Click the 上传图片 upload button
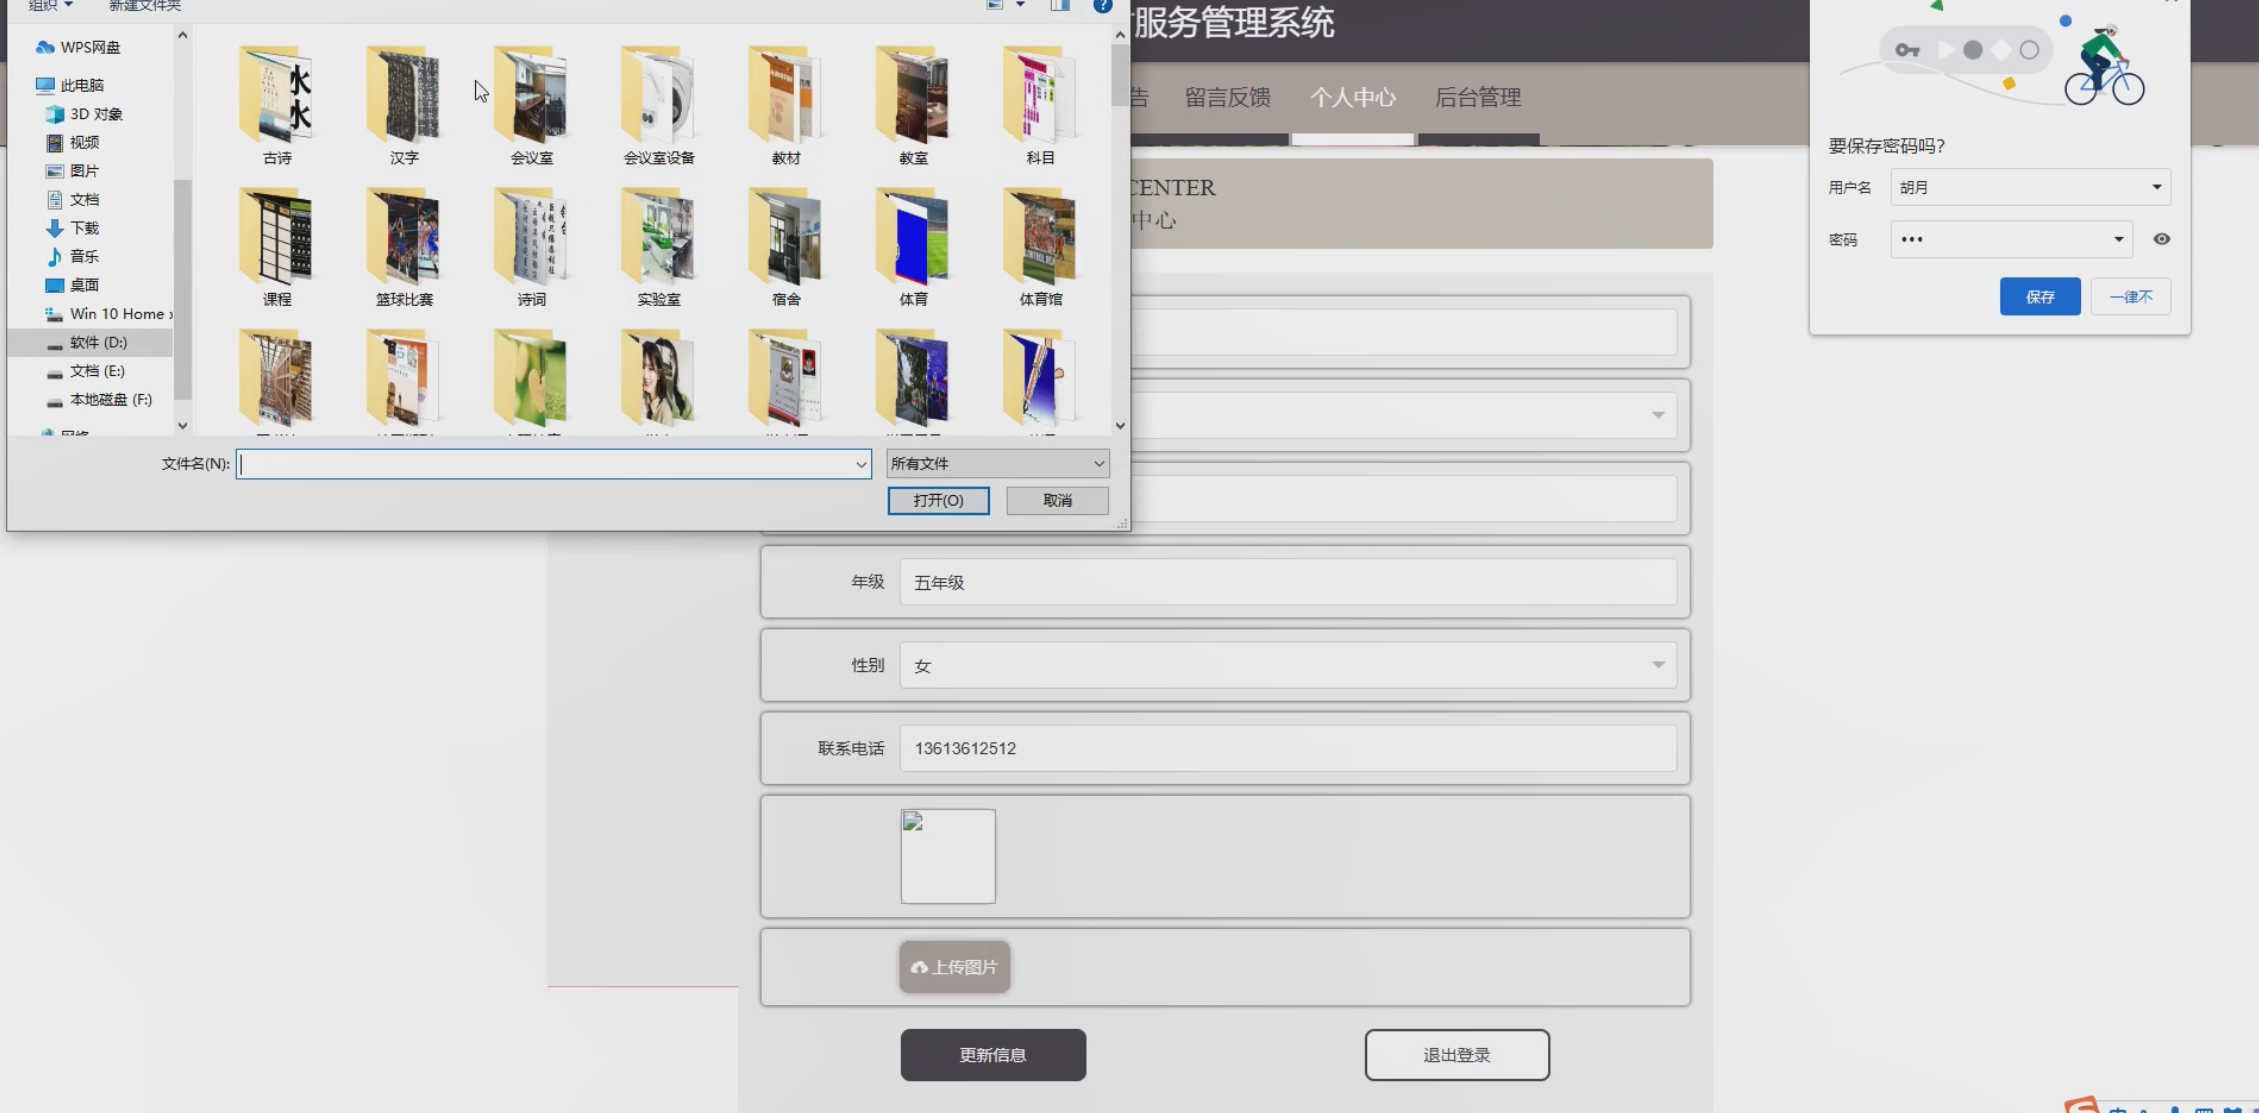Image resolution: width=2259 pixels, height=1113 pixels. coord(954,967)
